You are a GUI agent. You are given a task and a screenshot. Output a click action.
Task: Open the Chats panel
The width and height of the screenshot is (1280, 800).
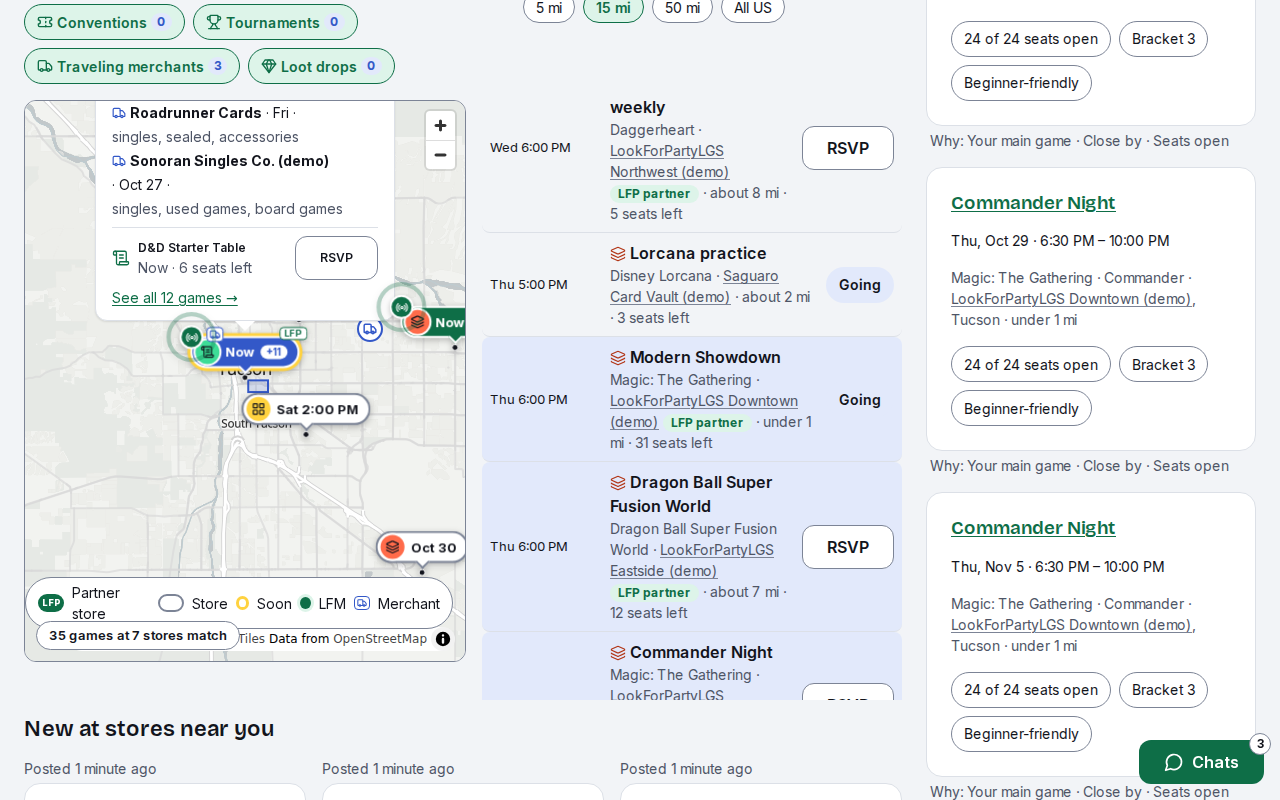click(x=1201, y=762)
